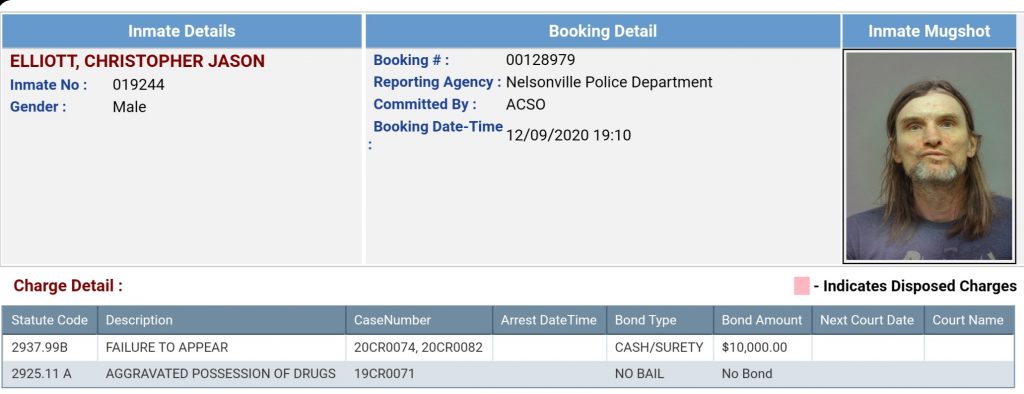Select the AGGRAVATED POSSESSION OF DRUGS row
1024x394 pixels.
[508, 374]
